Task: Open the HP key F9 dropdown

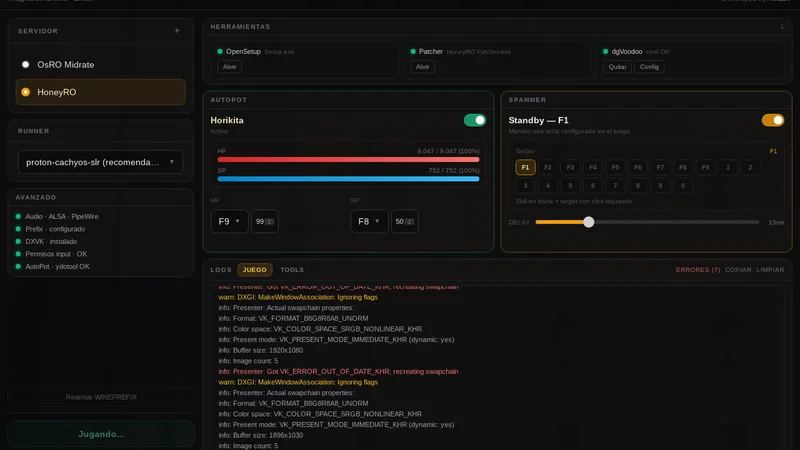Action: [229, 221]
